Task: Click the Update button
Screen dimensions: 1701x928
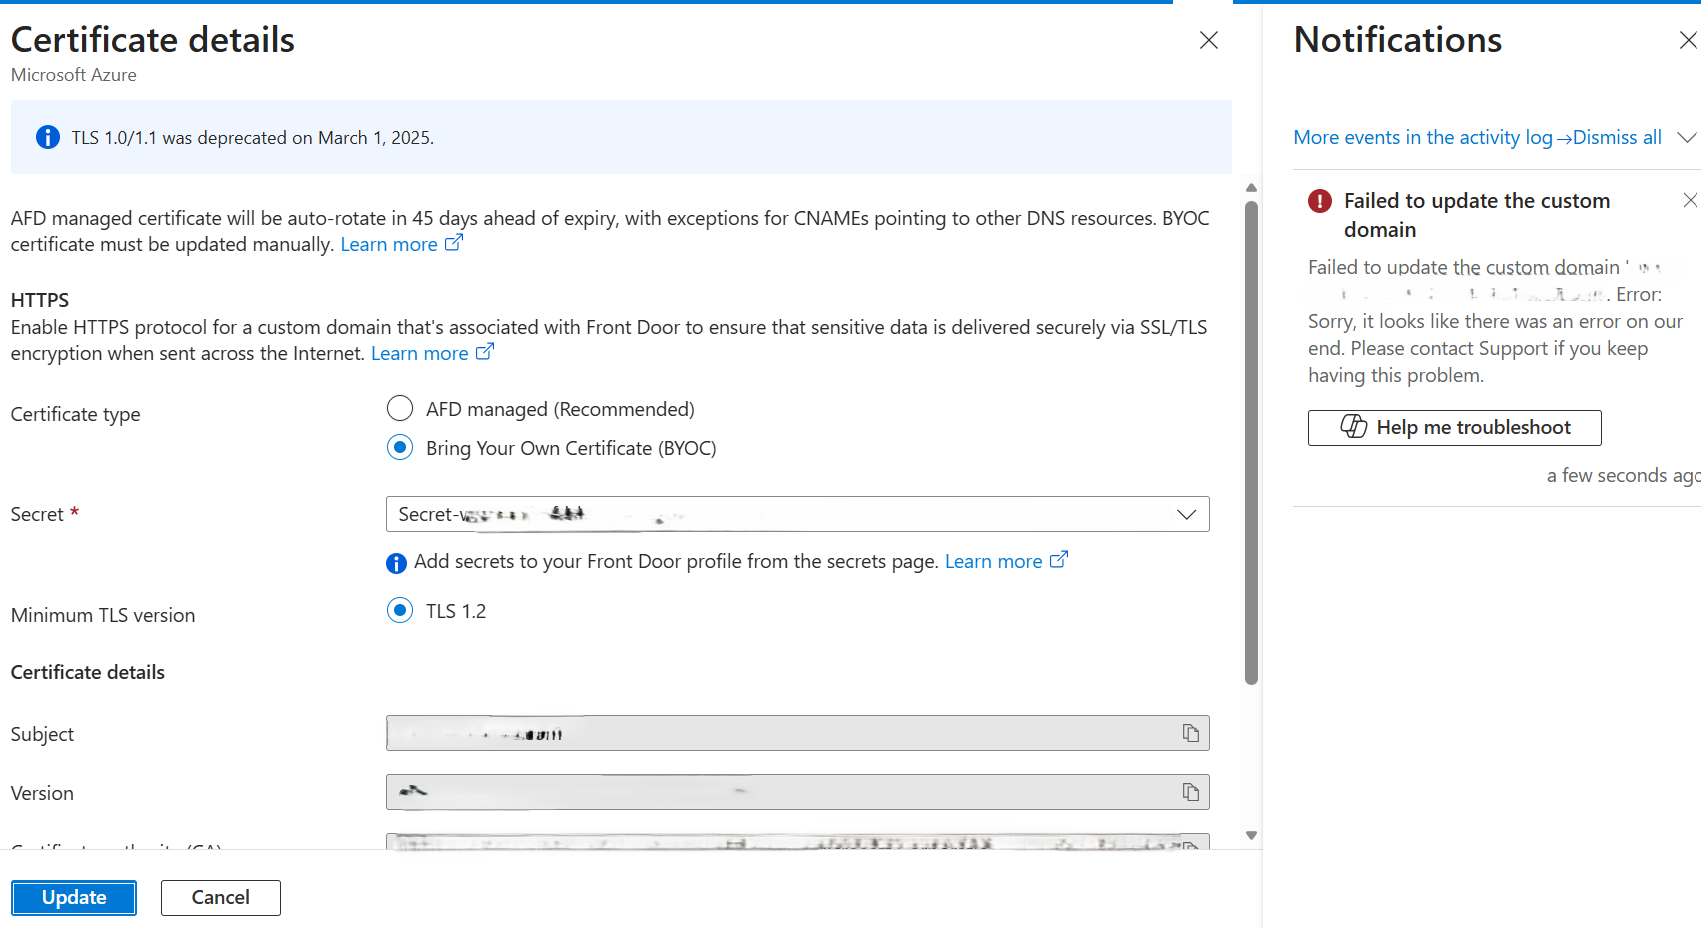Action: click(73, 897)
